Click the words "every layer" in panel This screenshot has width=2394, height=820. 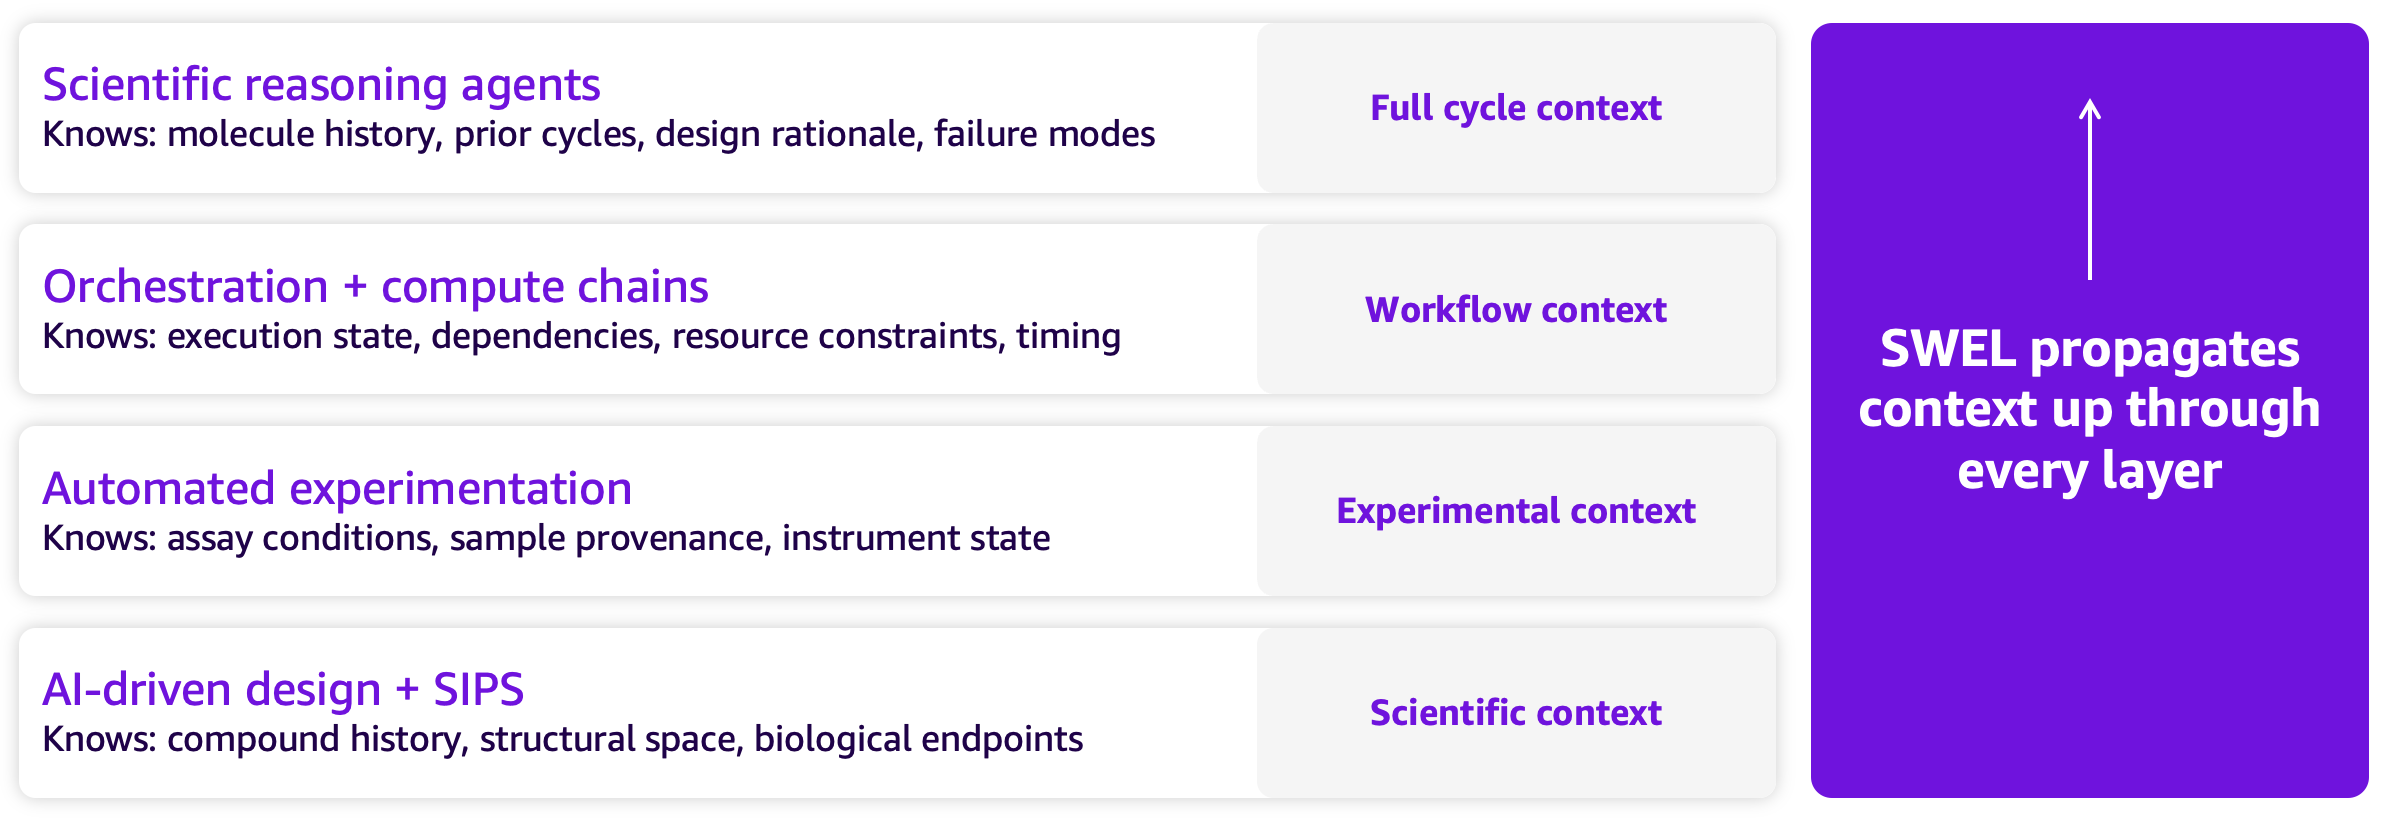(2089, 471)
